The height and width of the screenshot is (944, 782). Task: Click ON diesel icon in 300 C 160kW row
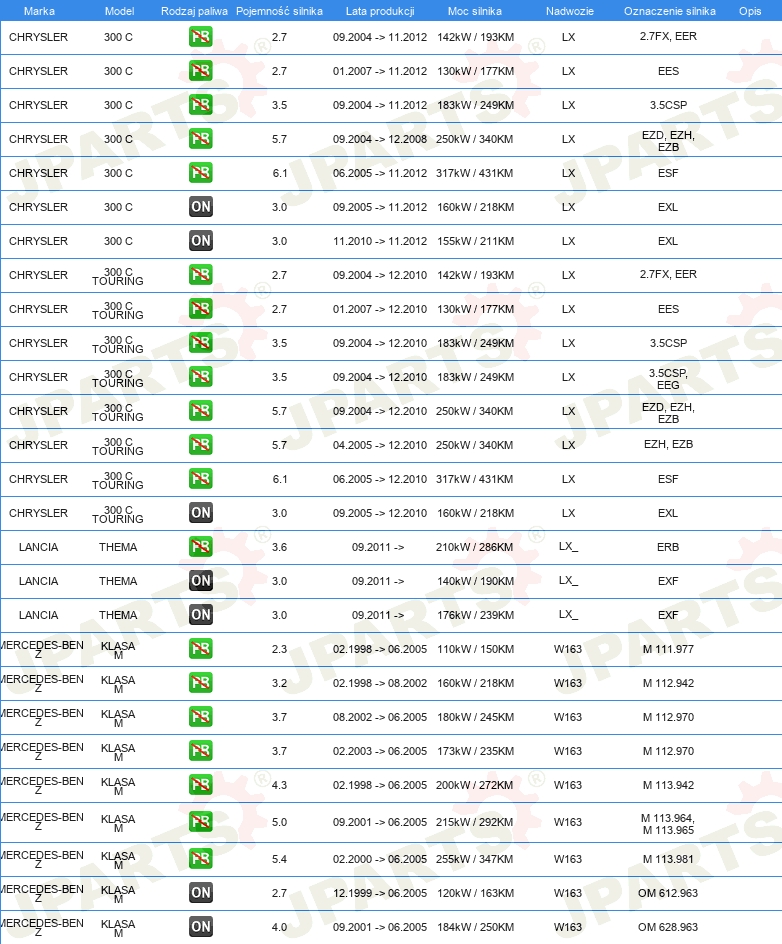point(200,207)
